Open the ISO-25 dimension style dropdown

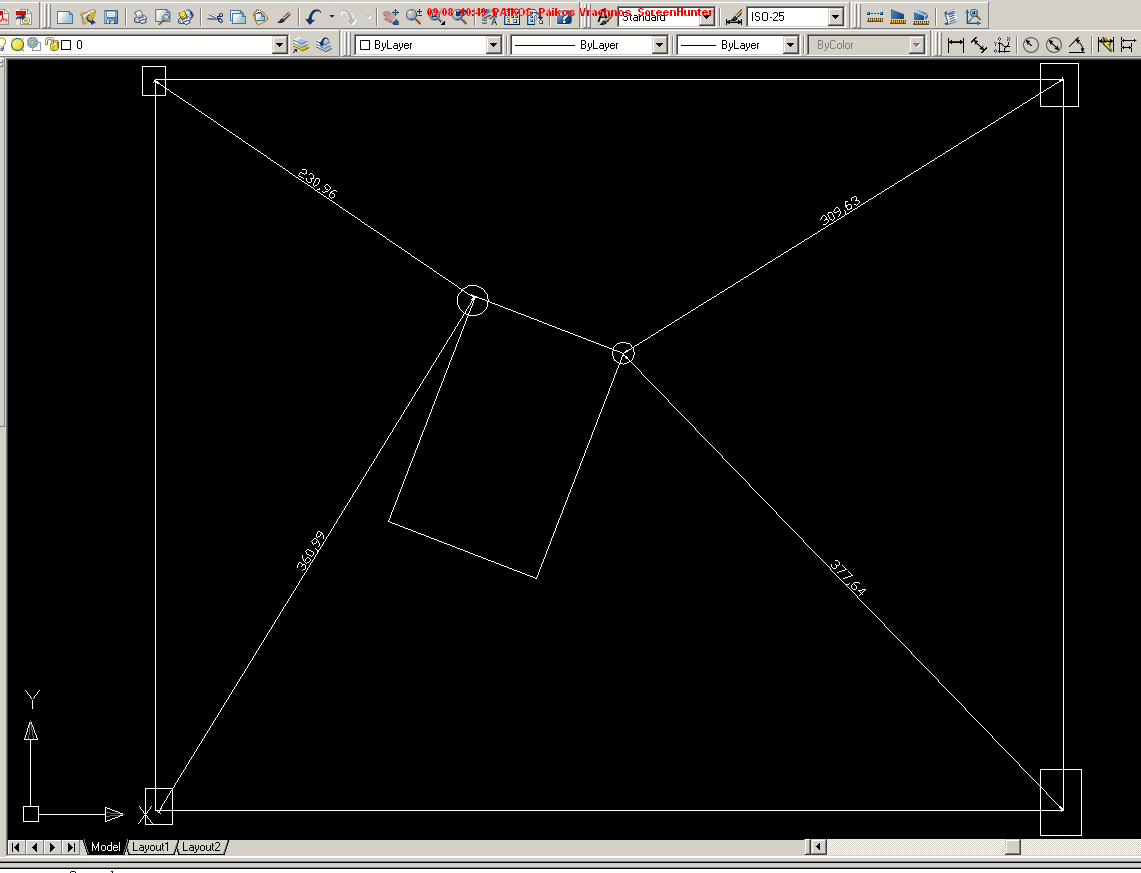[835, 17]
